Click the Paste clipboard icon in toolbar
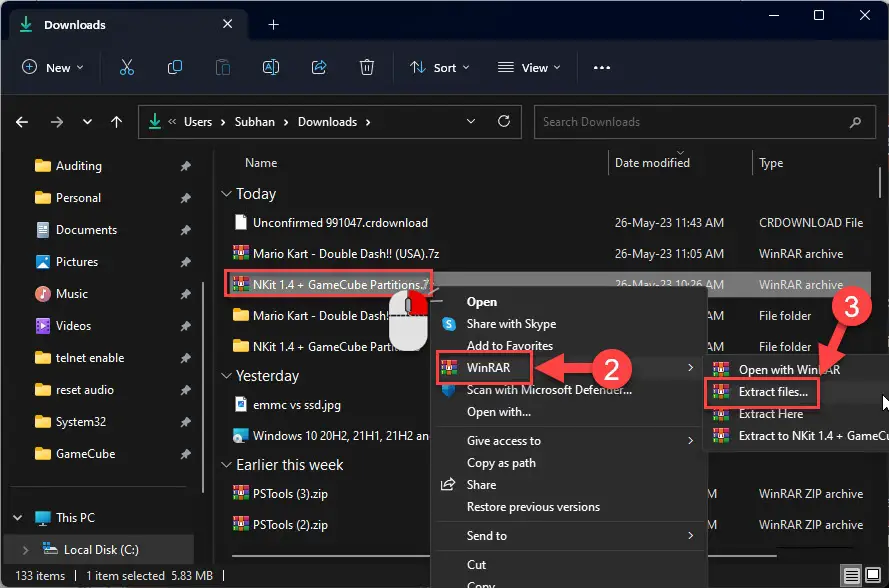The image size is (889, 588). pos(223,67)
